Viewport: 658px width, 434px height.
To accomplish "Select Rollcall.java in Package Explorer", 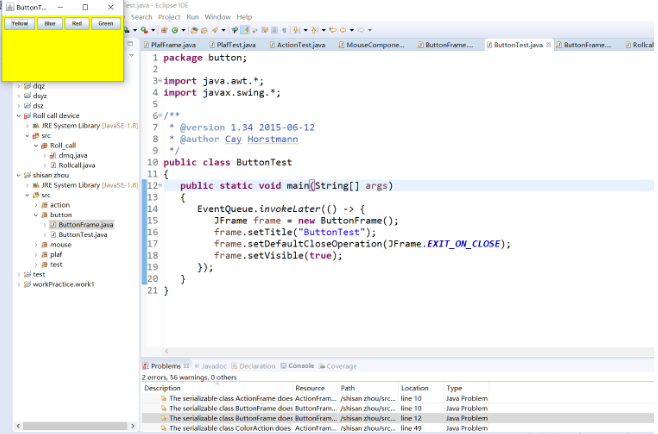I will point(73,165).
